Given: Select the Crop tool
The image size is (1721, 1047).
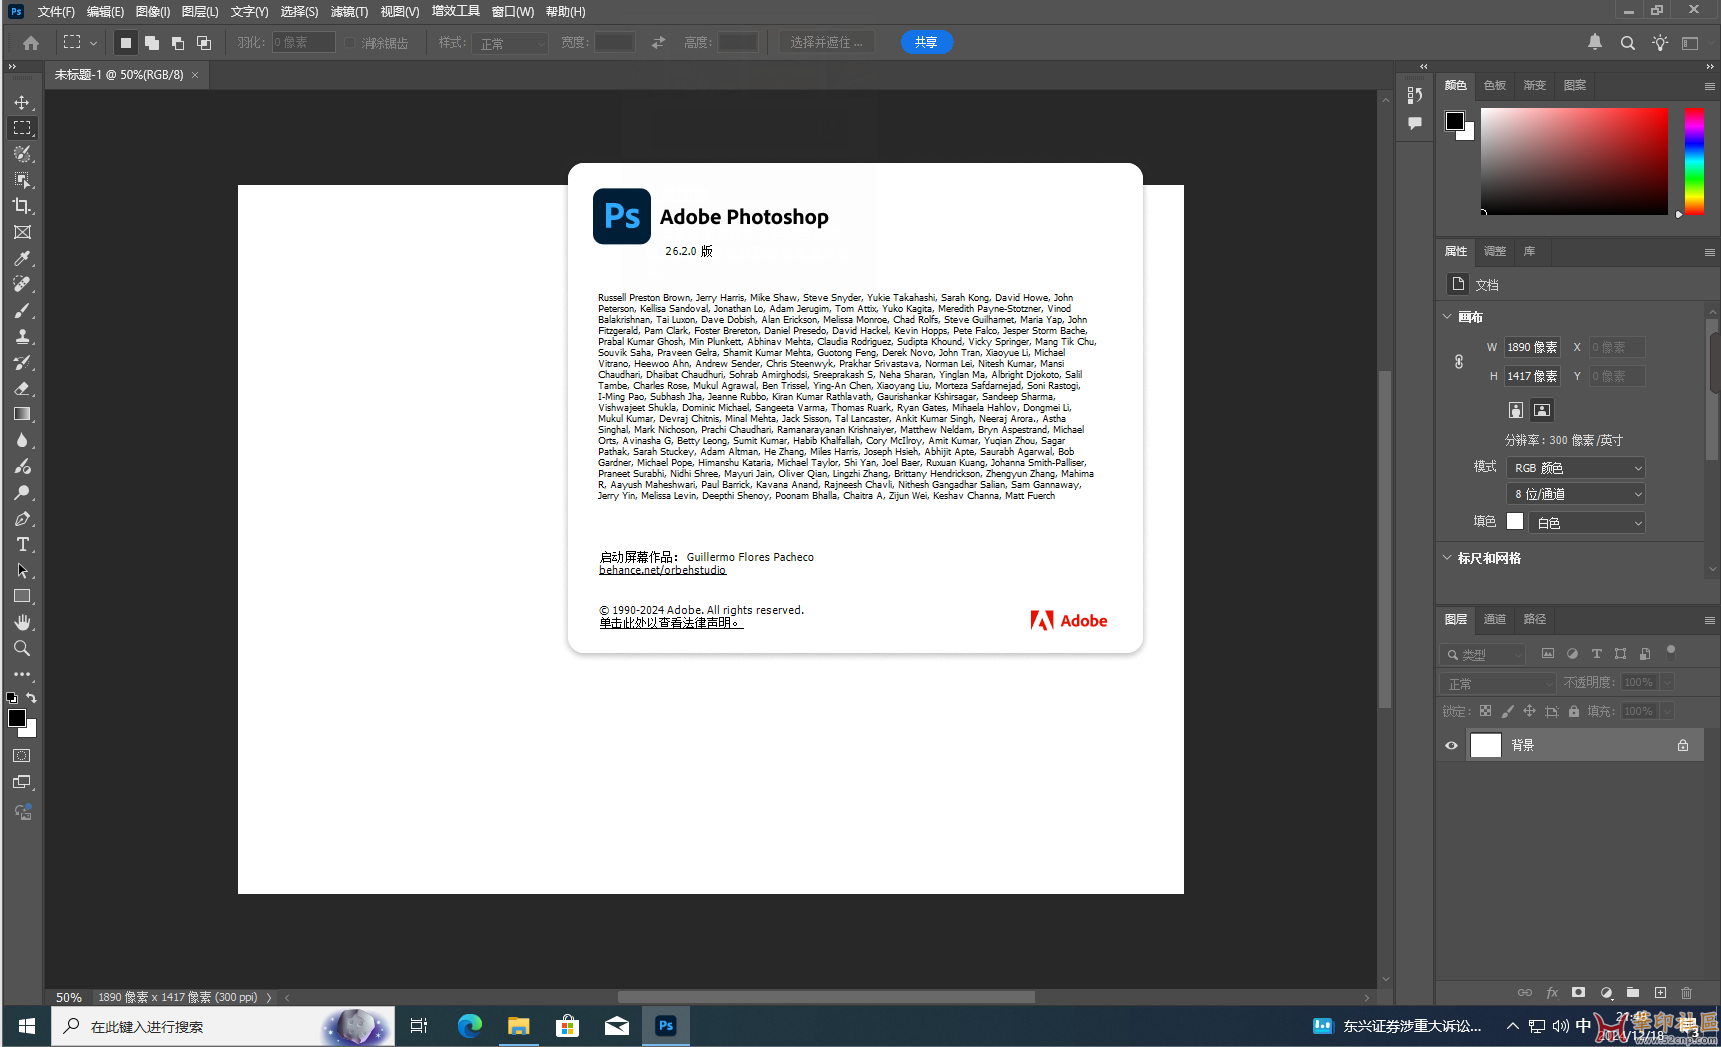Looking at the screenshot, I should [22, 206].
